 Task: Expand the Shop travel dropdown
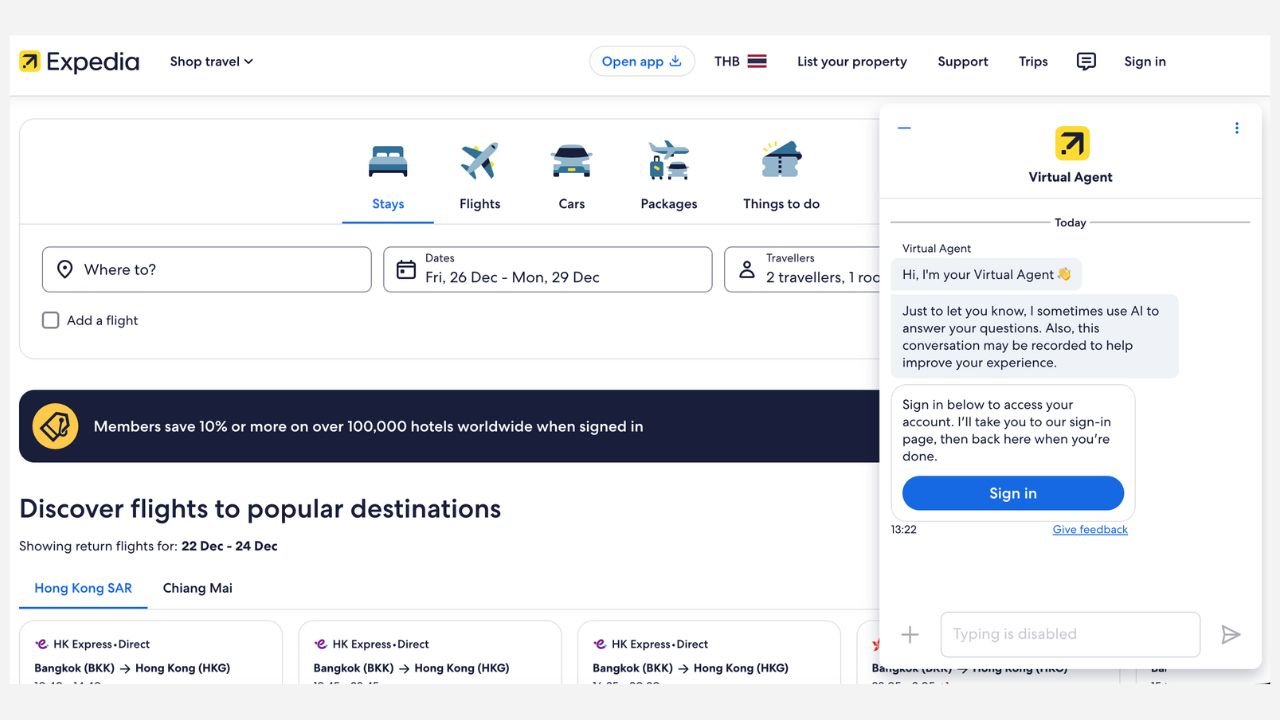pyautogui.click(x=211, y=62)
